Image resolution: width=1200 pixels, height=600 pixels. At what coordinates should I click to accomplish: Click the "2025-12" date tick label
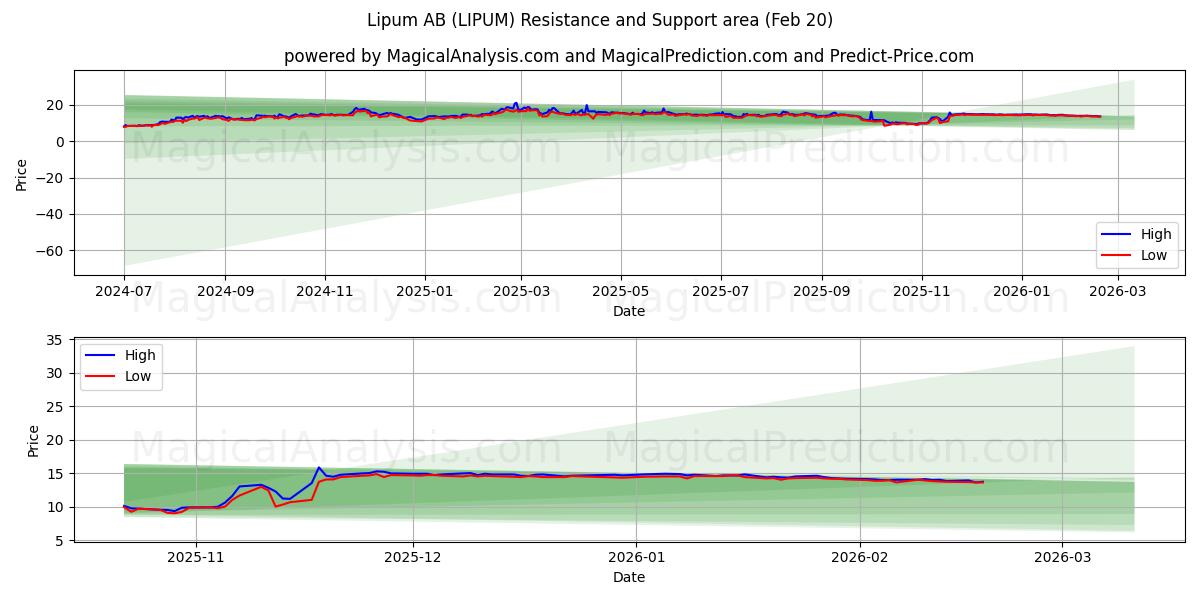pyautogui.click(x=412, y=557)
